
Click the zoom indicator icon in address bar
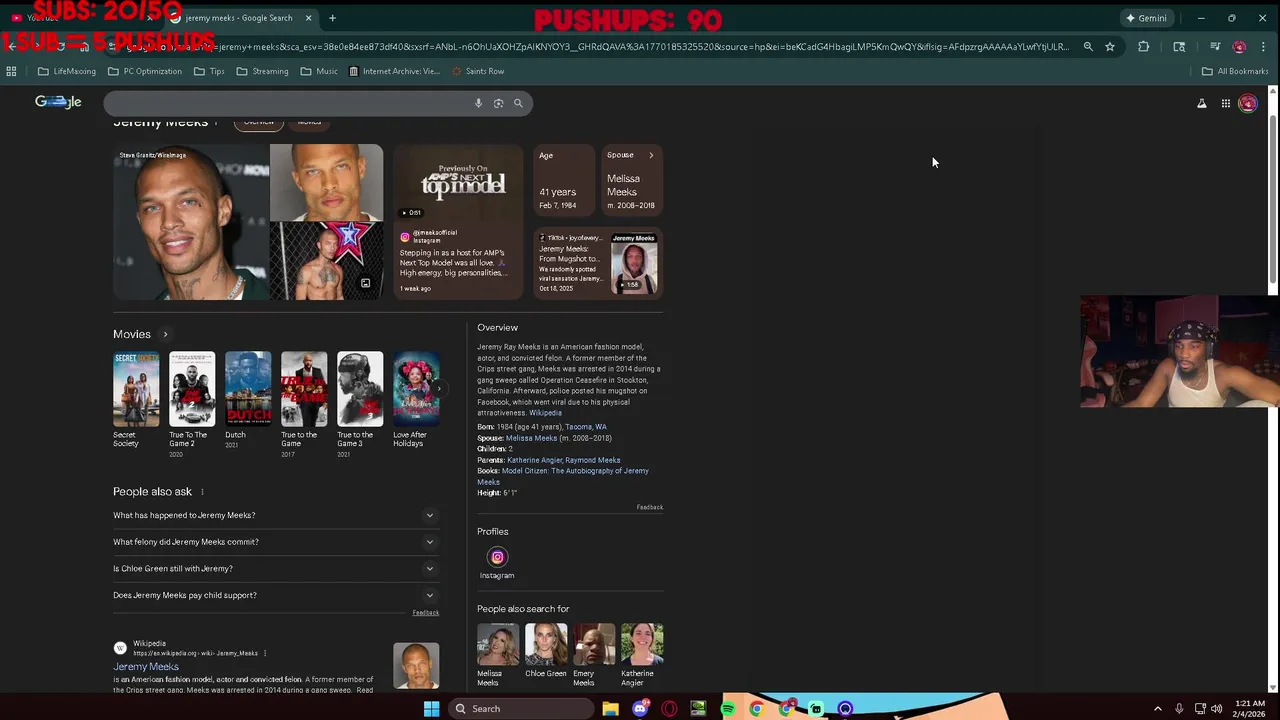tap(1088, 47)
